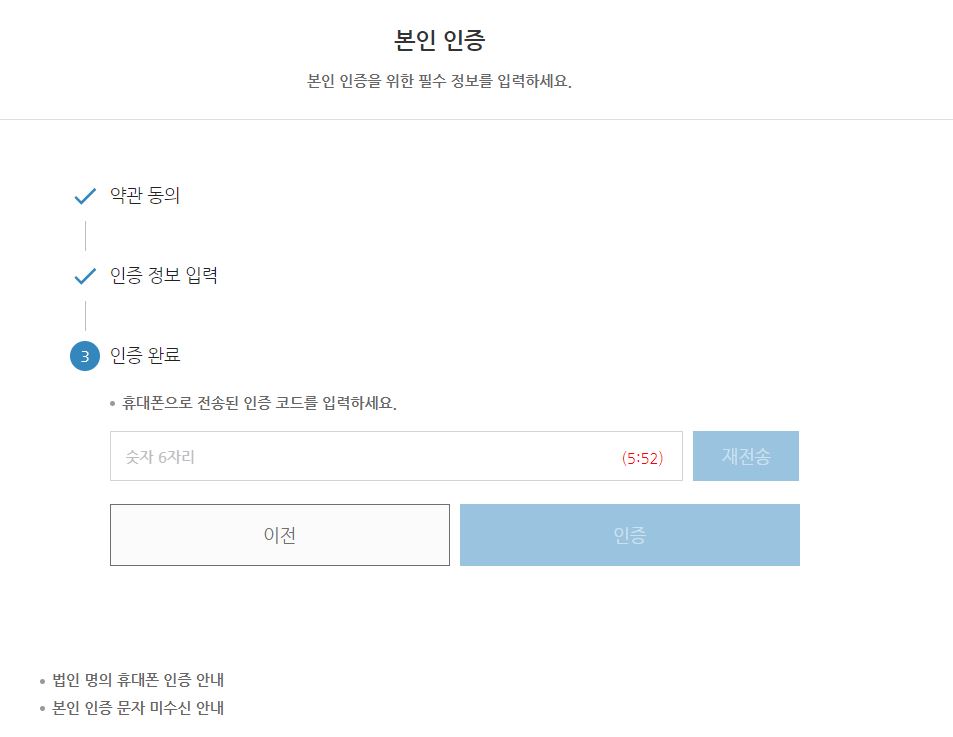Click the blue step 3 circle icon
The height and width of the screenshot is (737, 953).
click(x=85, y=356)
